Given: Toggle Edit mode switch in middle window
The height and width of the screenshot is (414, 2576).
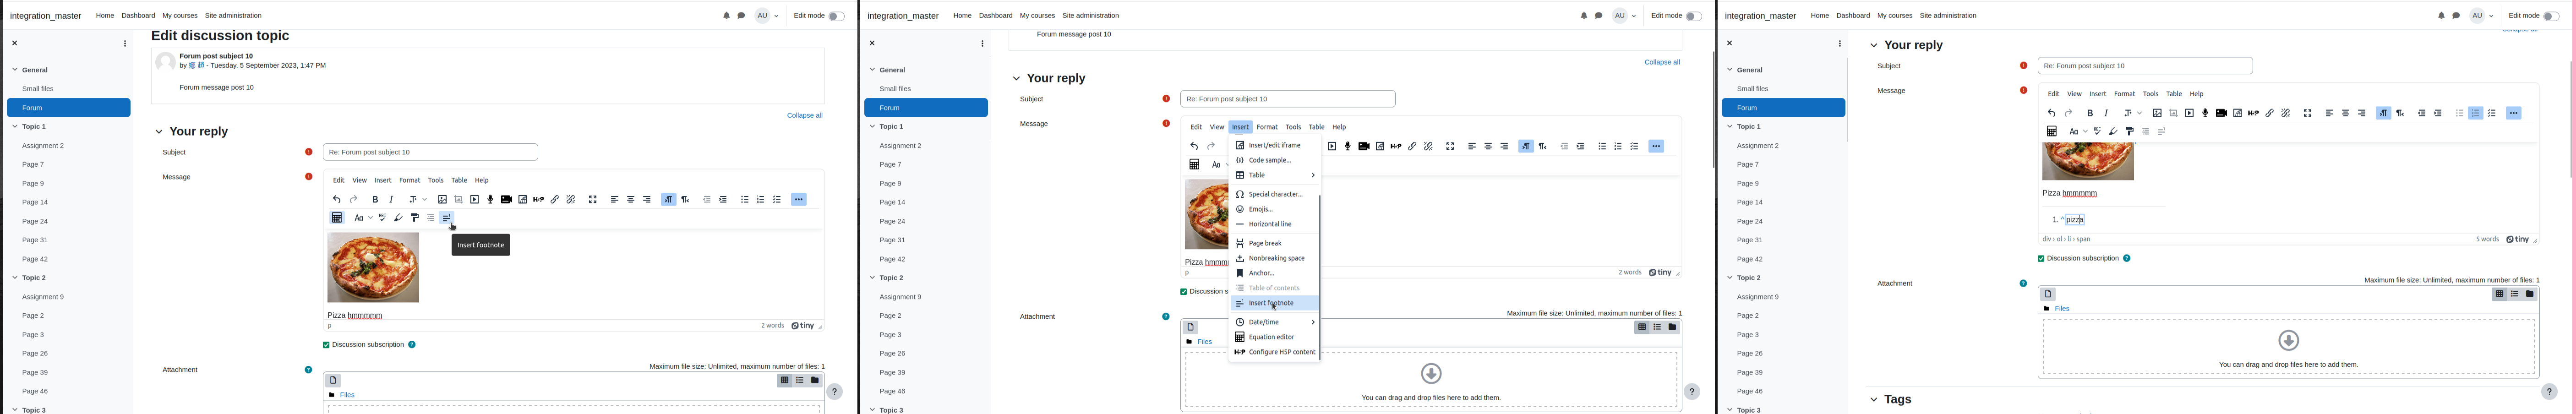Looking at the screenshot, I should [x=1693, y=16].
